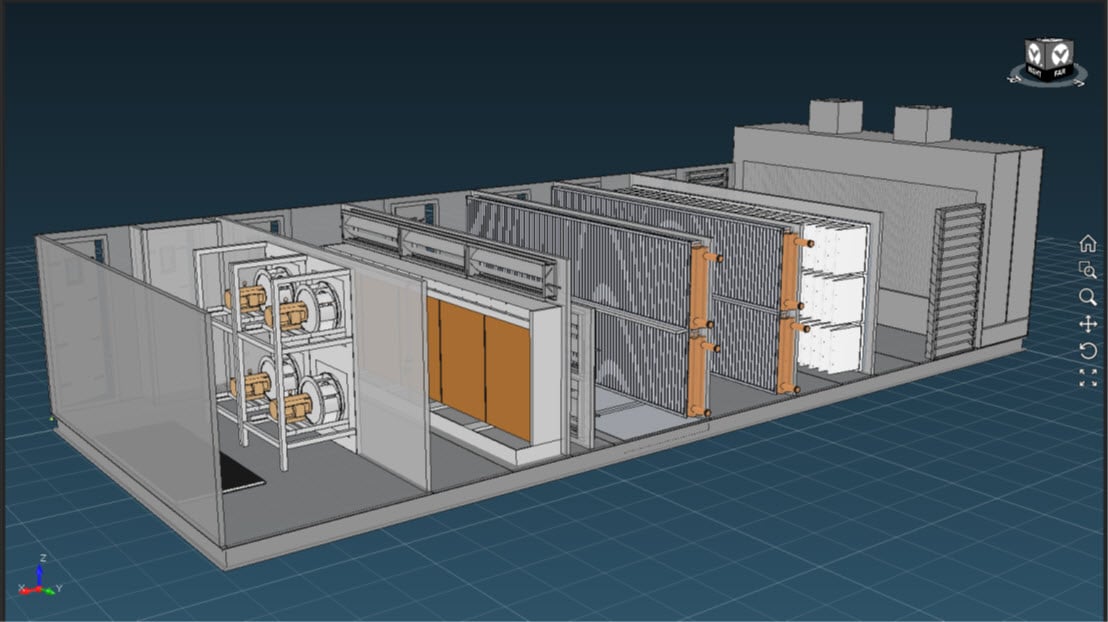Choose the pan four-arrow tool
The width and height of the screenshot is (1108, 622).
tap(1088, 324)
